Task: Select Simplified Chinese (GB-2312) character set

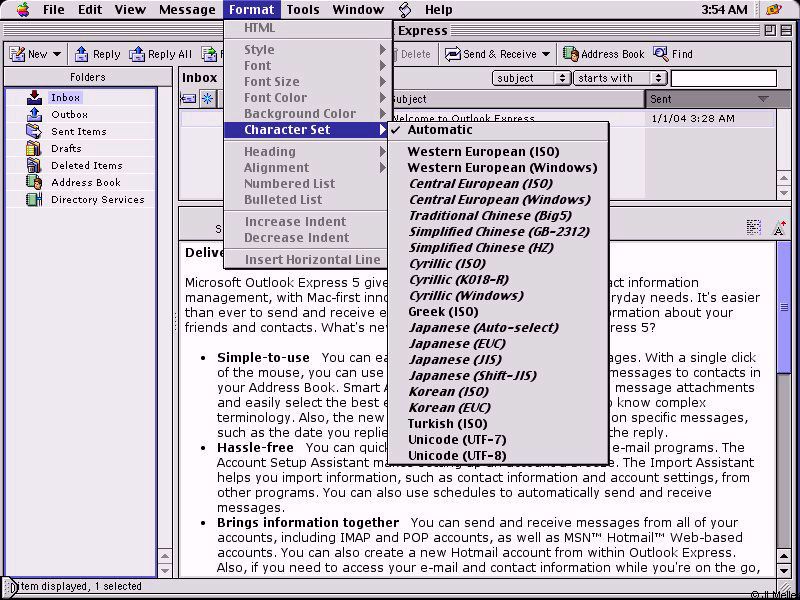Action: (x=498, y=231)
